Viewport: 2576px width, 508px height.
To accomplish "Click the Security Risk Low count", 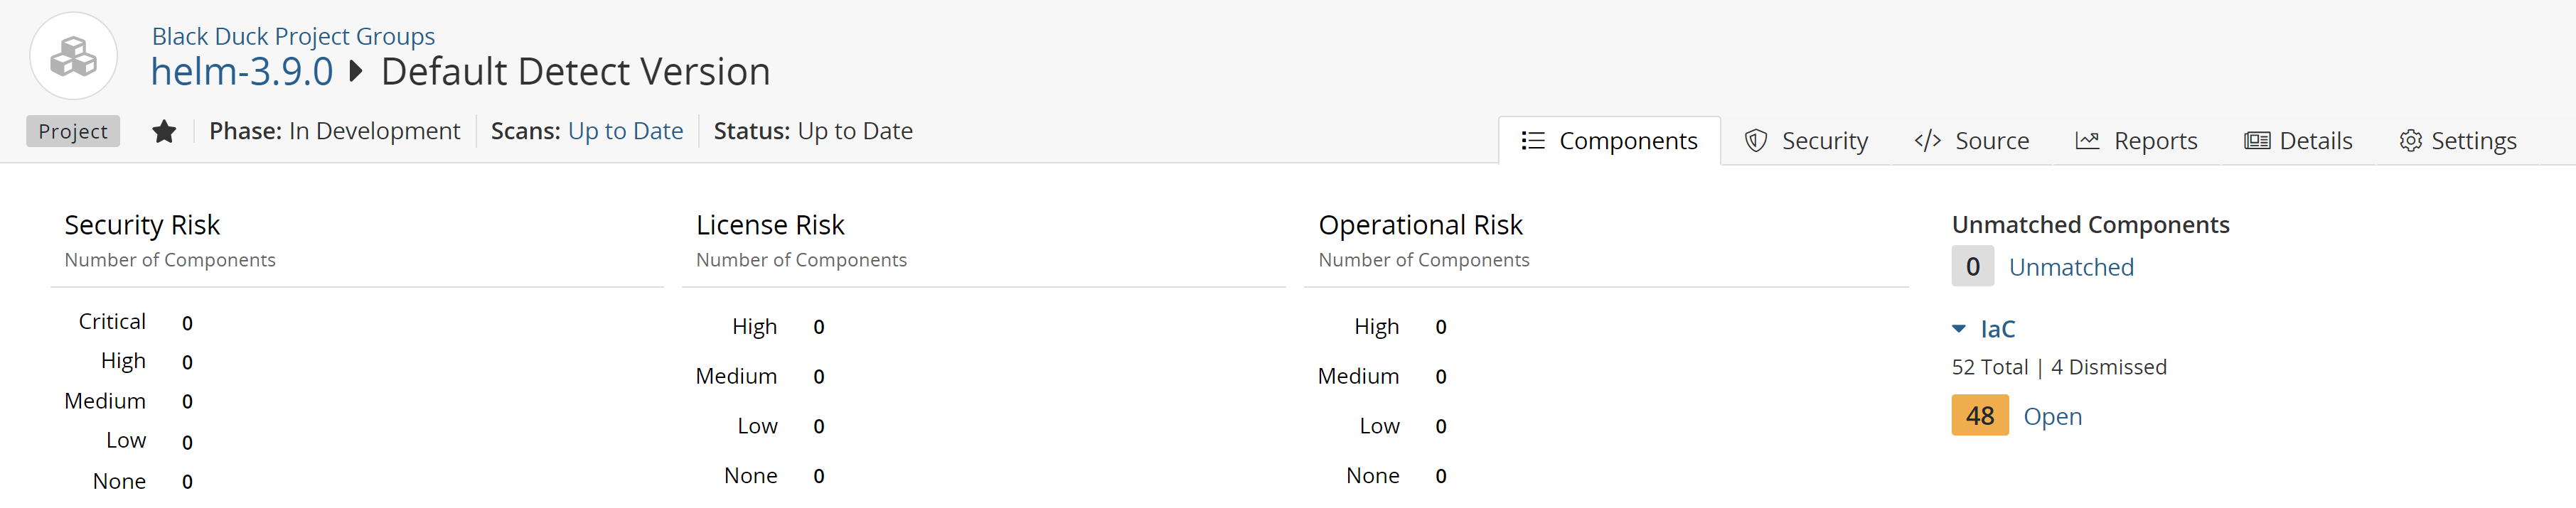I will (187, 442).
